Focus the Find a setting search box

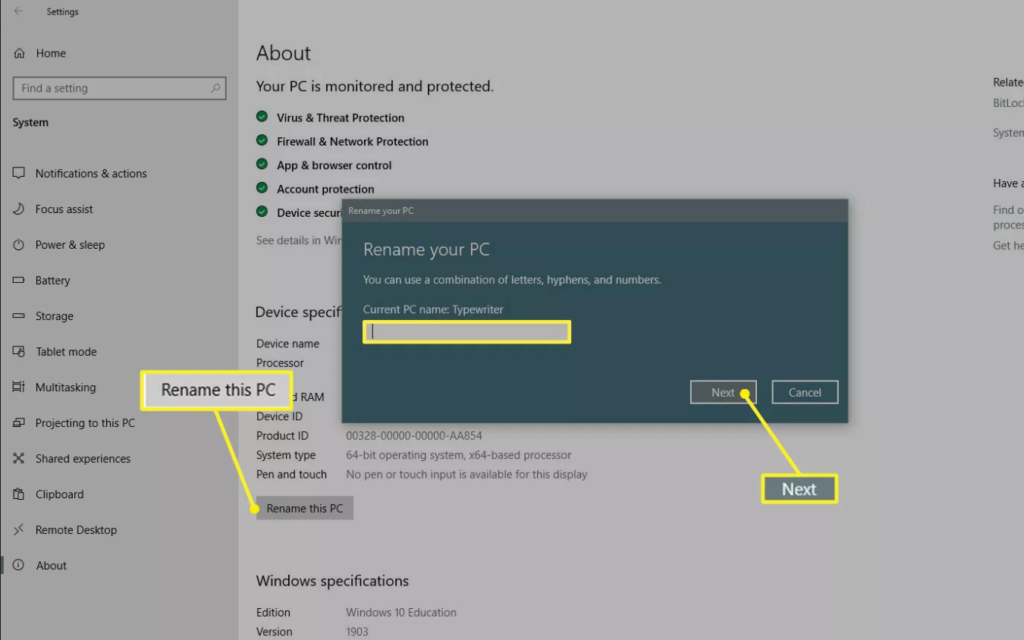(x=120, y=88)
